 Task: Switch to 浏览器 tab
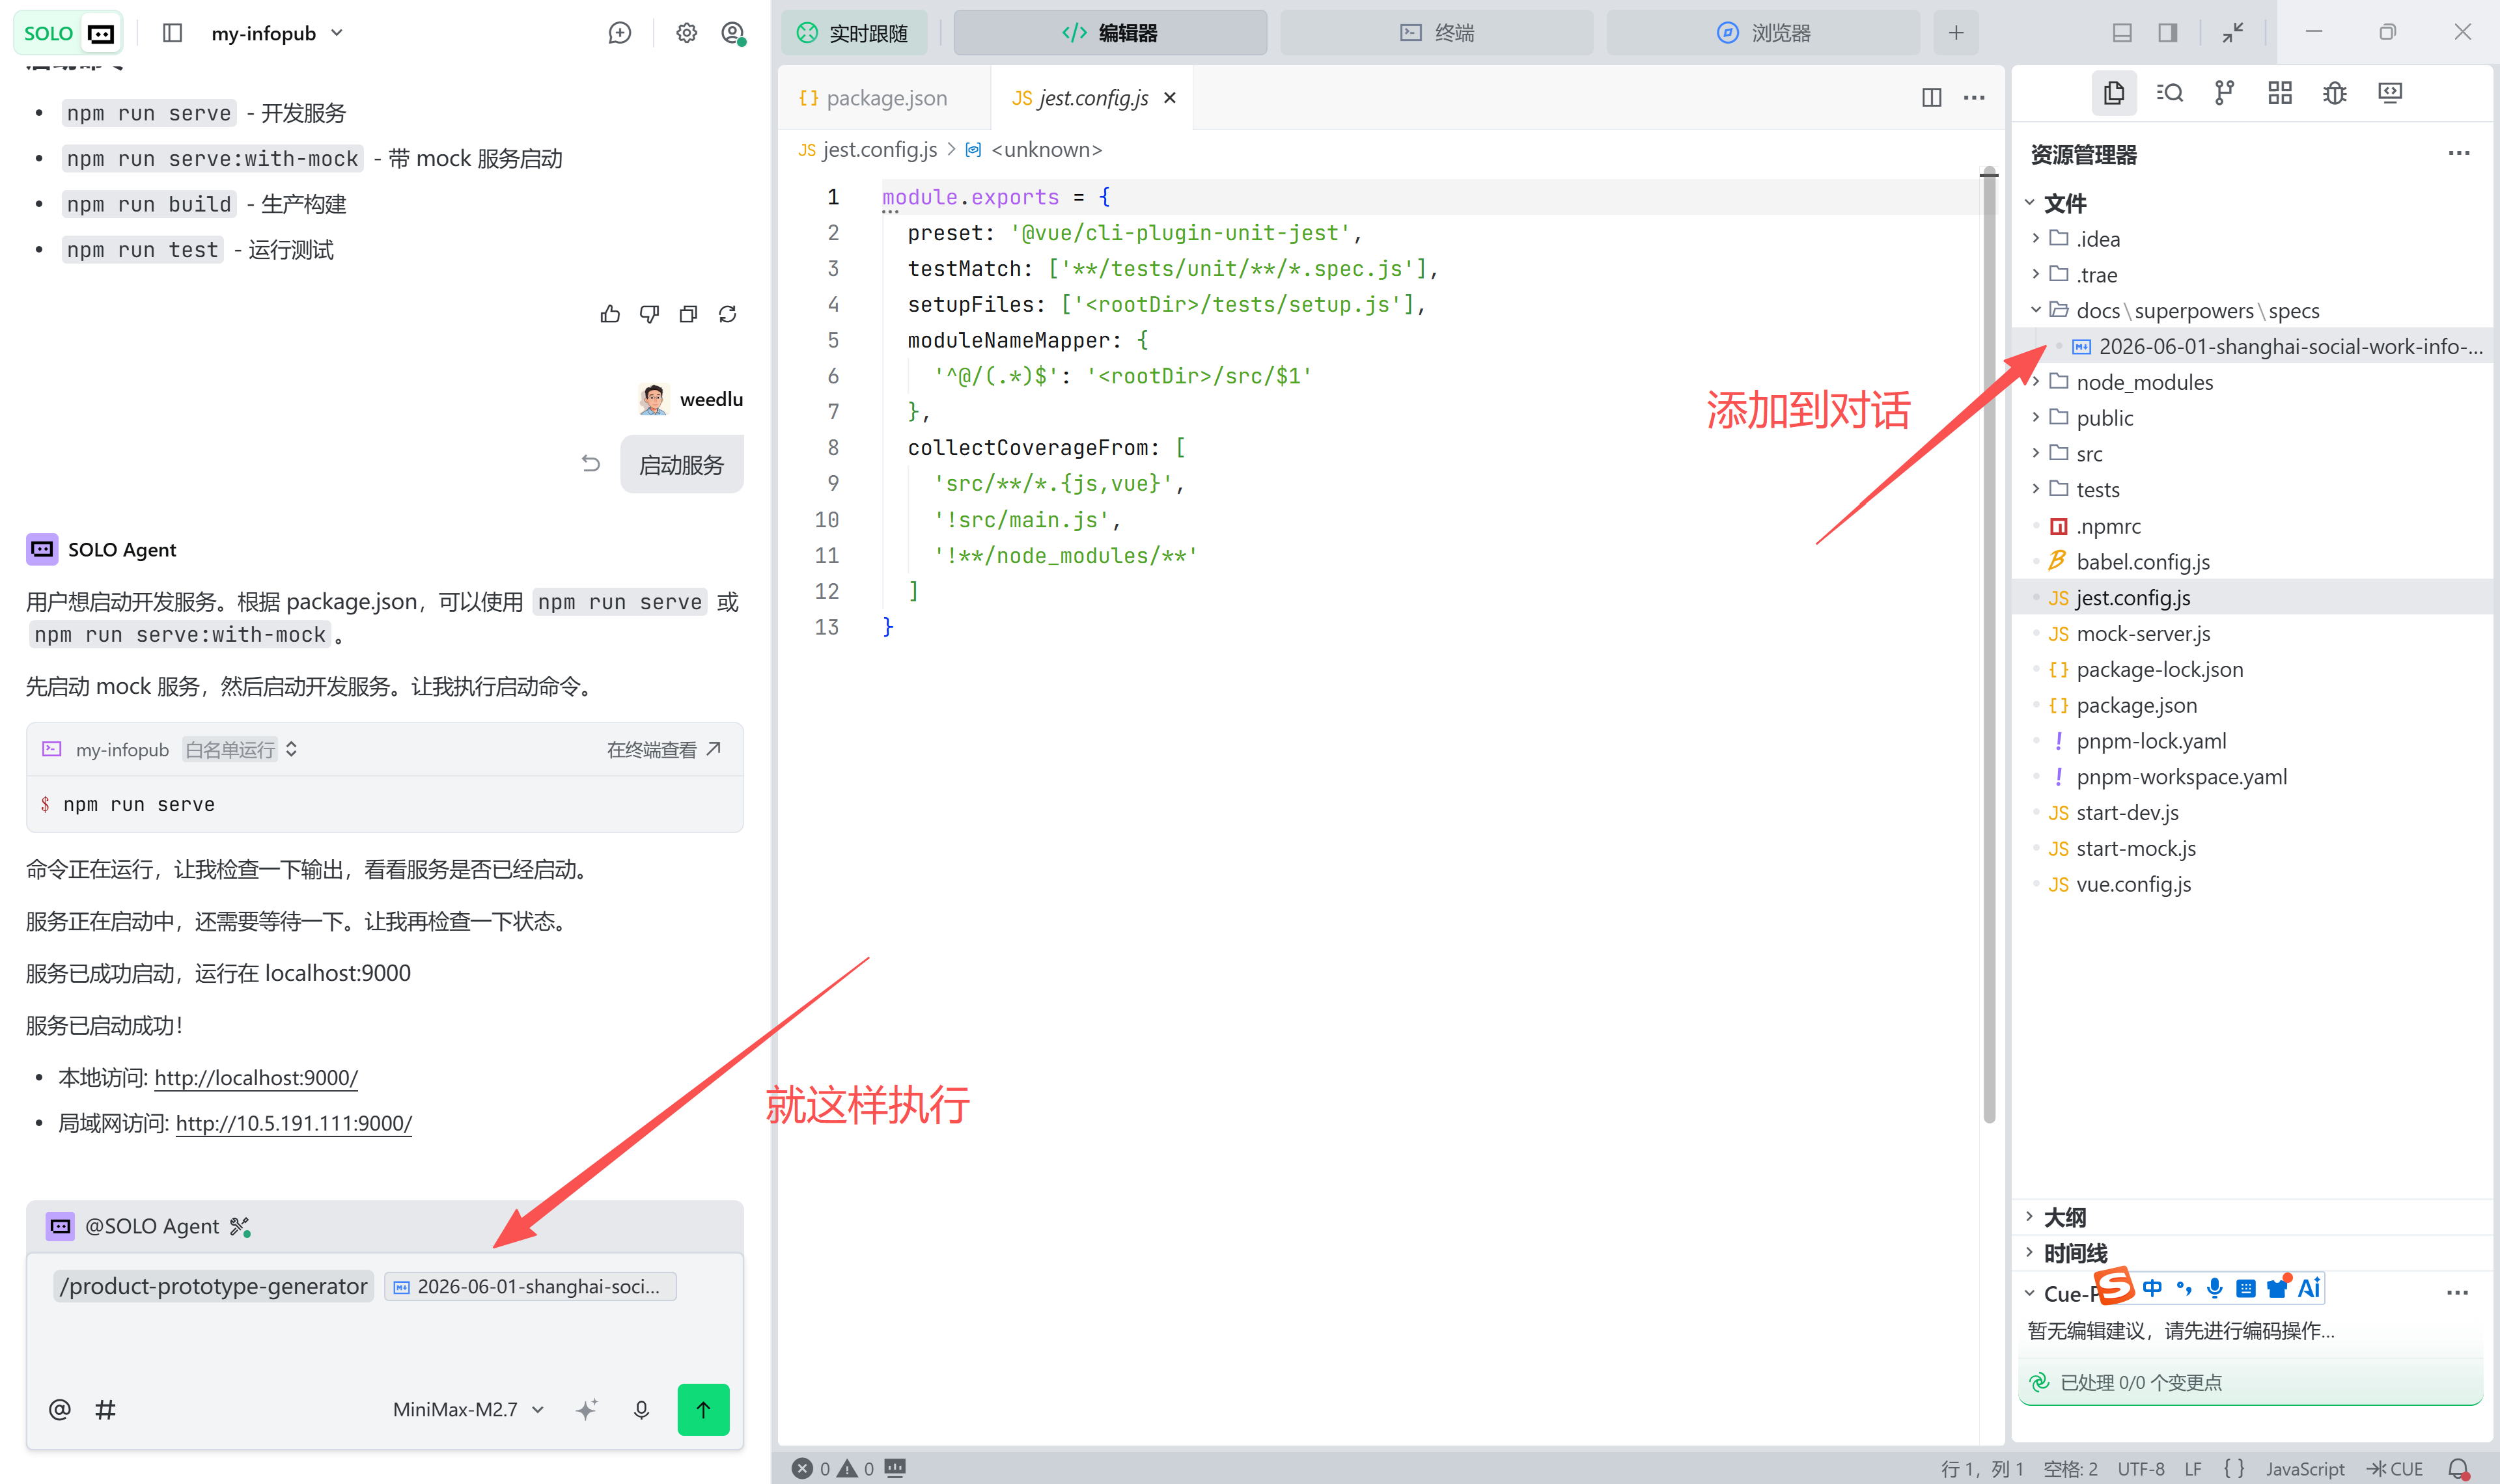[x=1762, y=33]
